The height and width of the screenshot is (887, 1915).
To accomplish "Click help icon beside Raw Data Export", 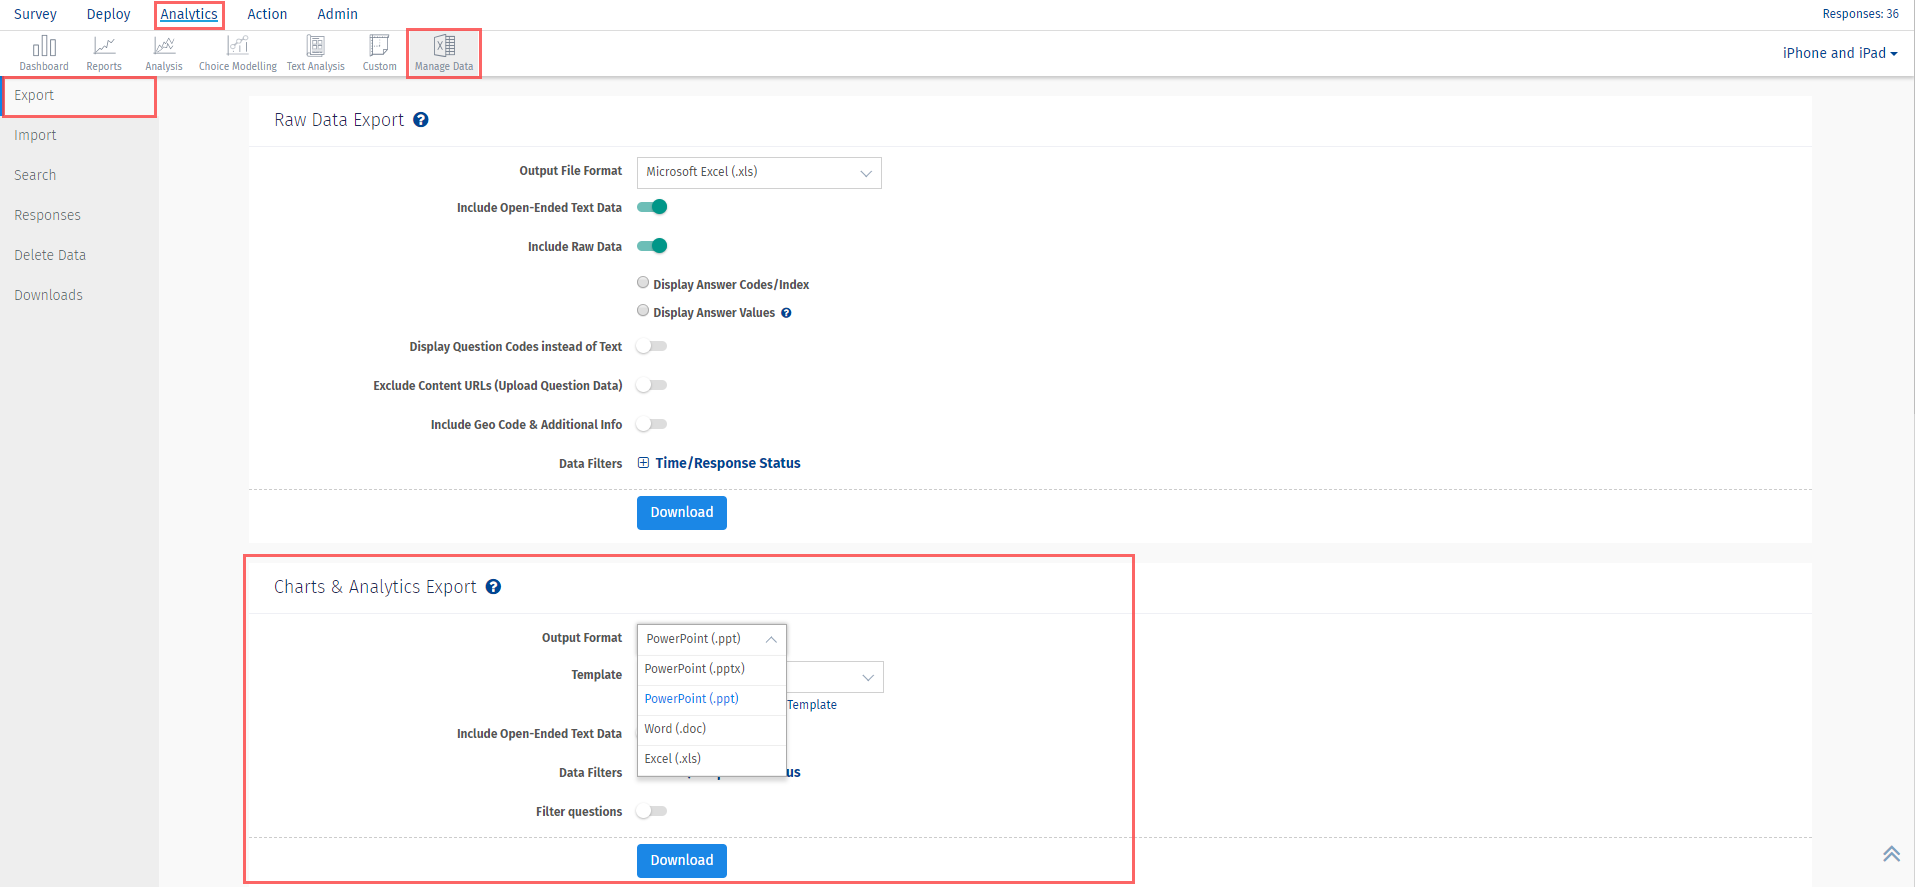I will [421, 120].
